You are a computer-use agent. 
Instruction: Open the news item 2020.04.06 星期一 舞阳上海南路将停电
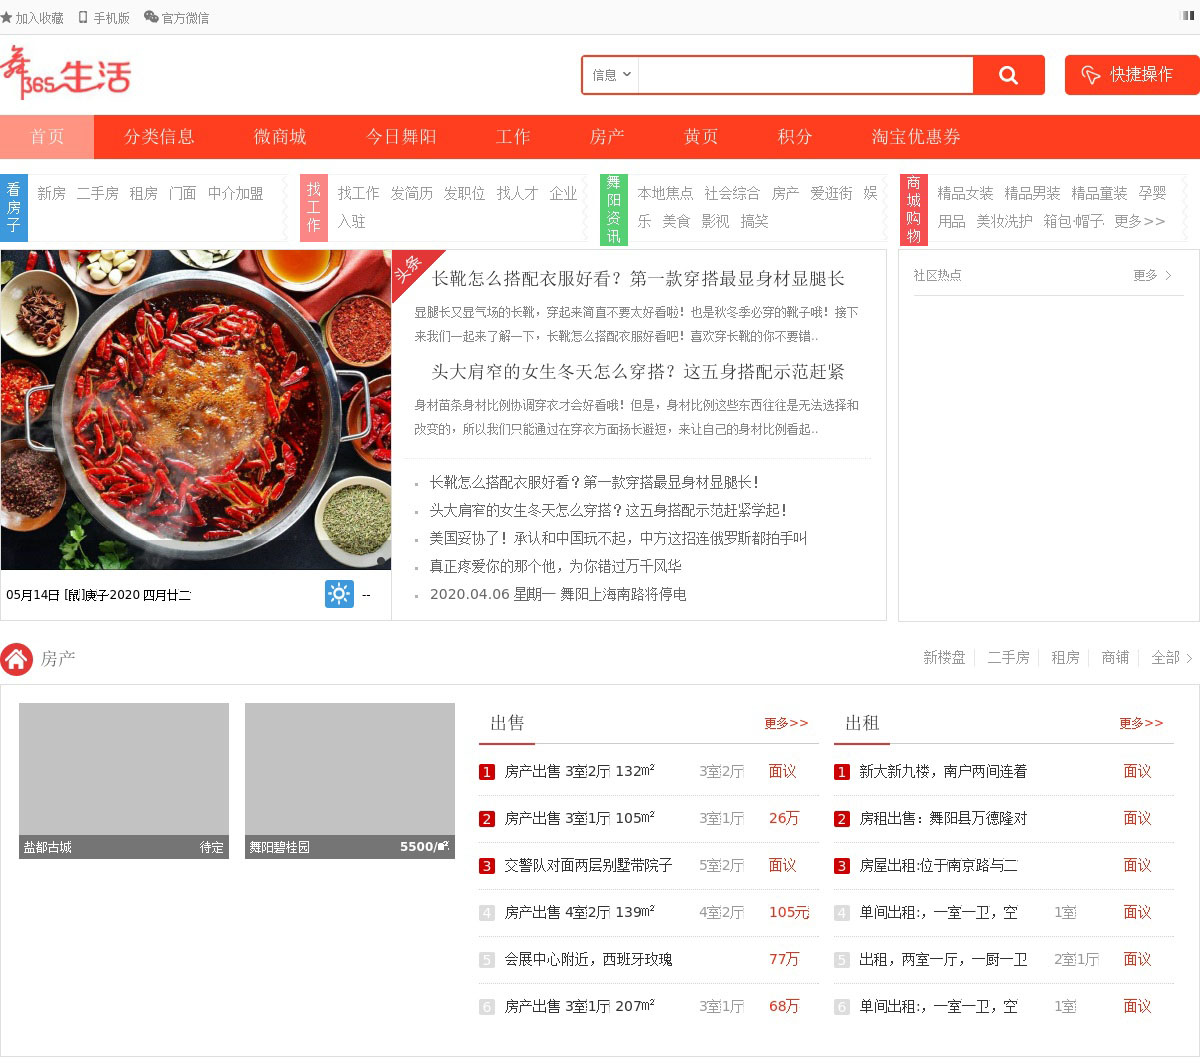pyautogui.click(x=558, y=594)
